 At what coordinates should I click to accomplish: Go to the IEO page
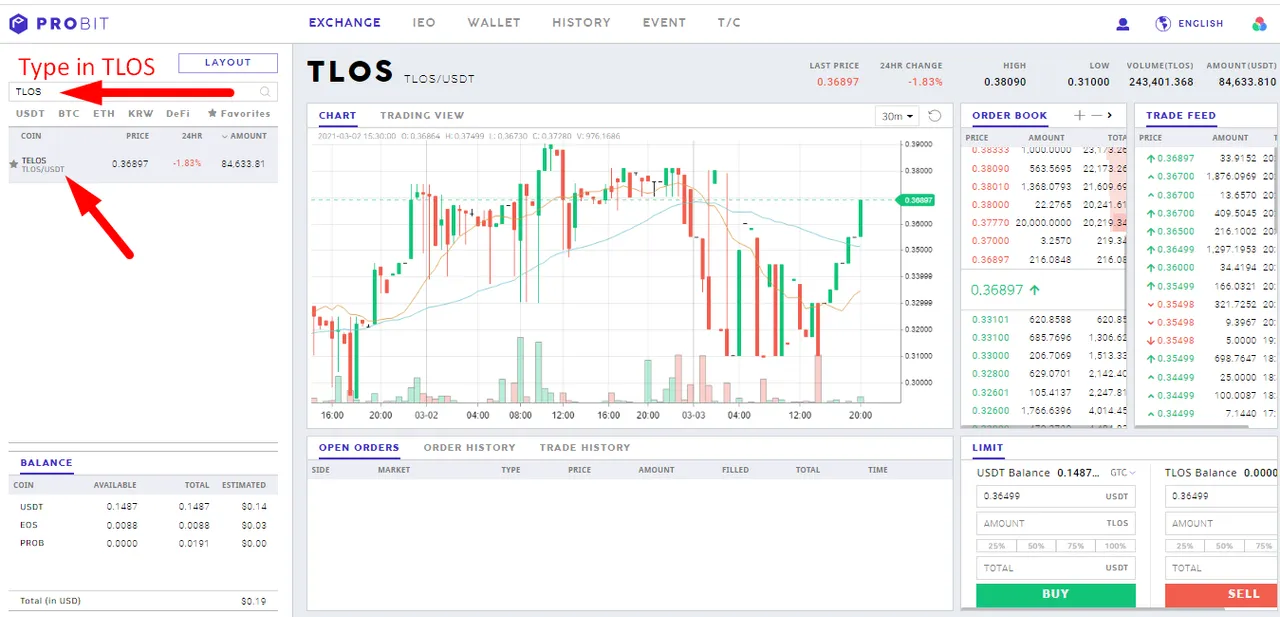click(424, 23)
